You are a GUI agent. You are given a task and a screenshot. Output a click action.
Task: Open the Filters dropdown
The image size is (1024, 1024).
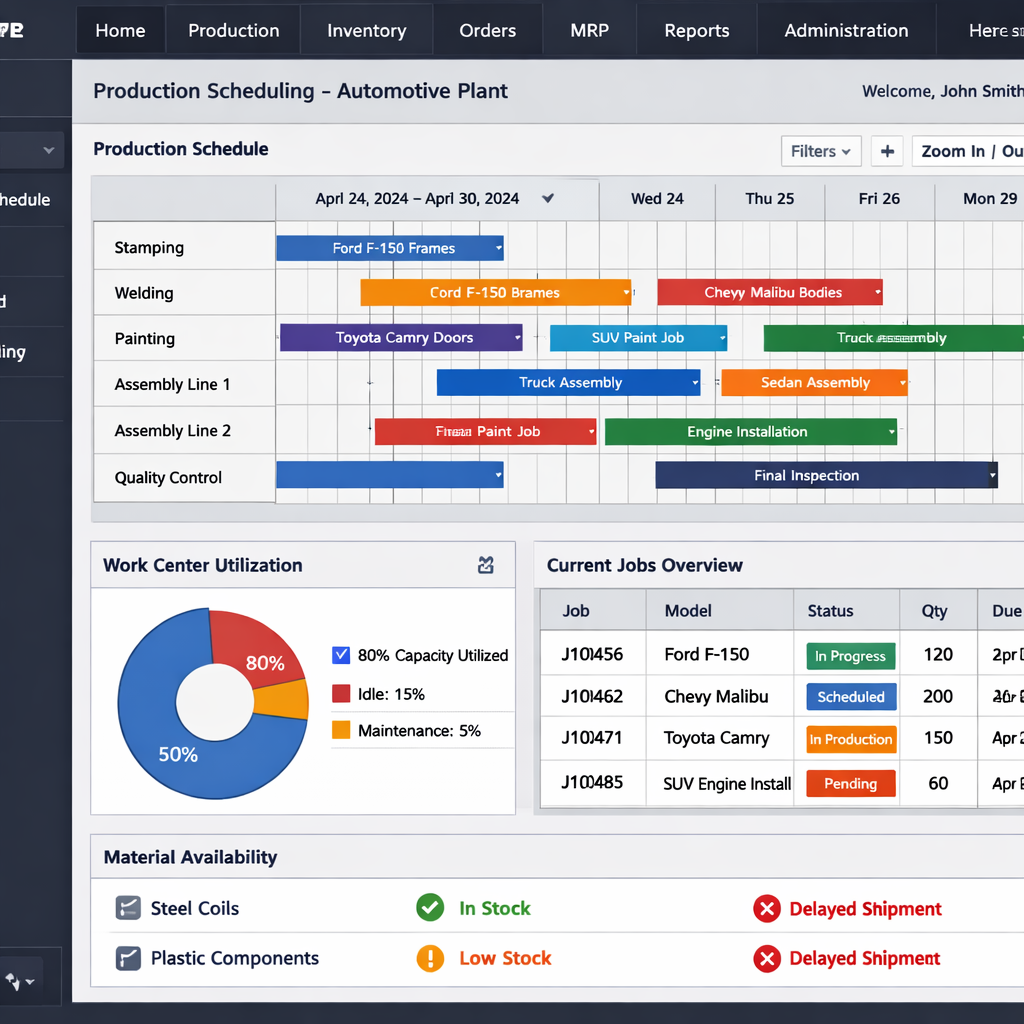pyautogui.click(x=820, y=151)
